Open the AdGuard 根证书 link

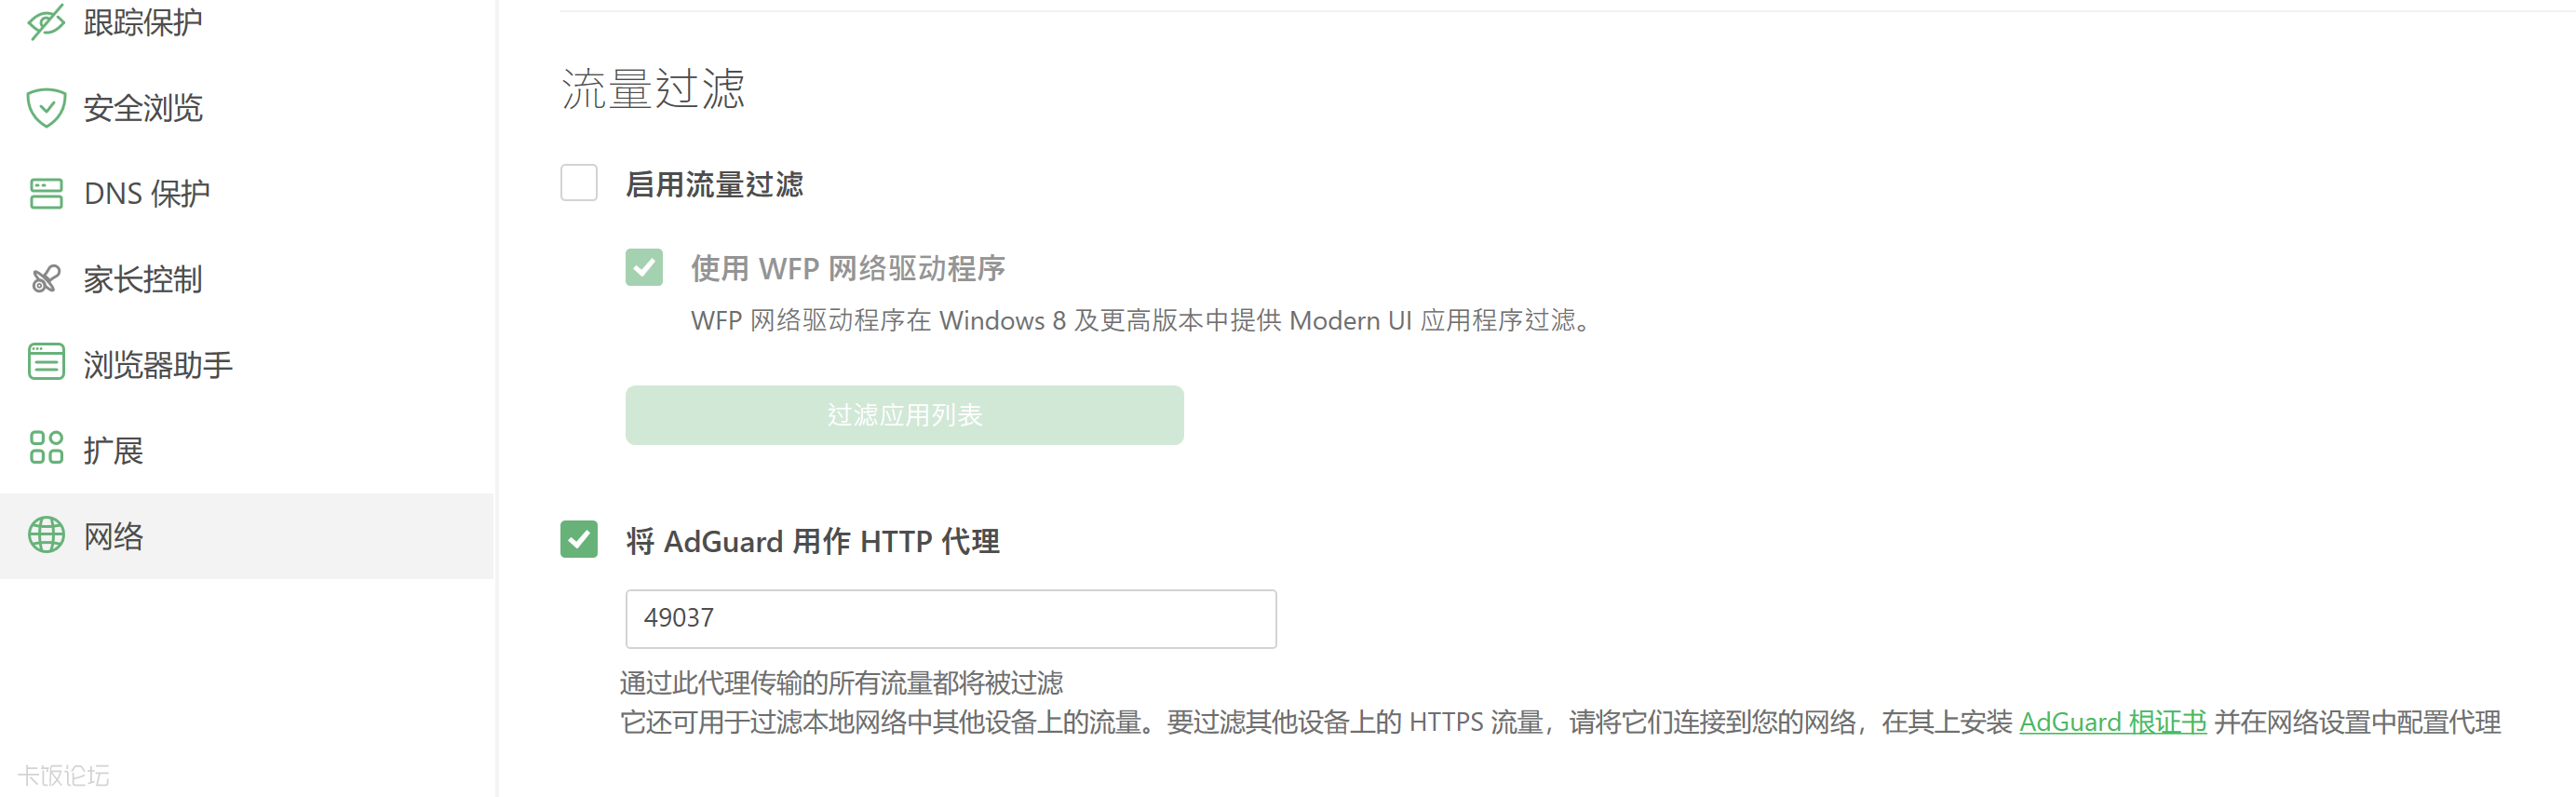coord(2112,722)
